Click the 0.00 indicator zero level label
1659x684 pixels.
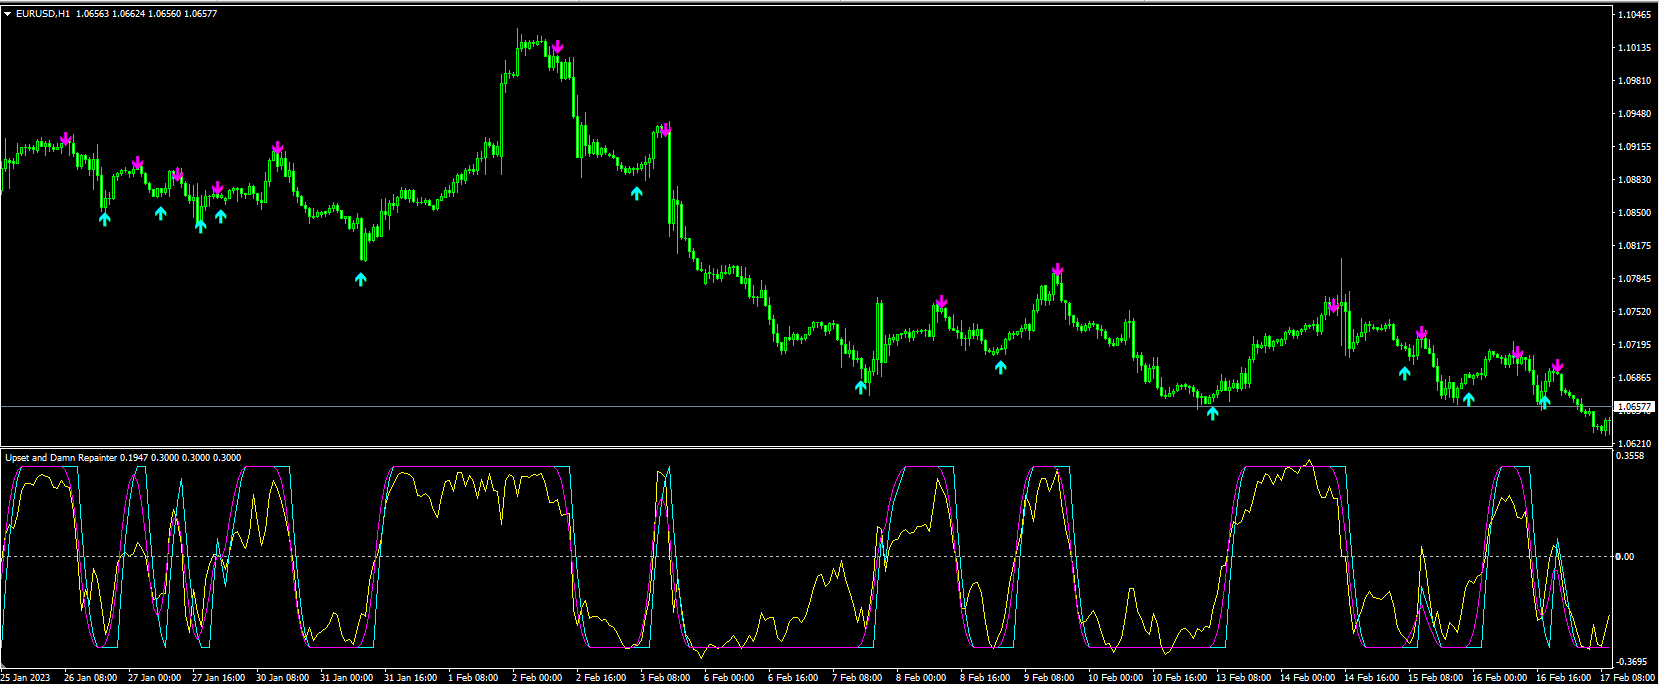coord(1625,557)
